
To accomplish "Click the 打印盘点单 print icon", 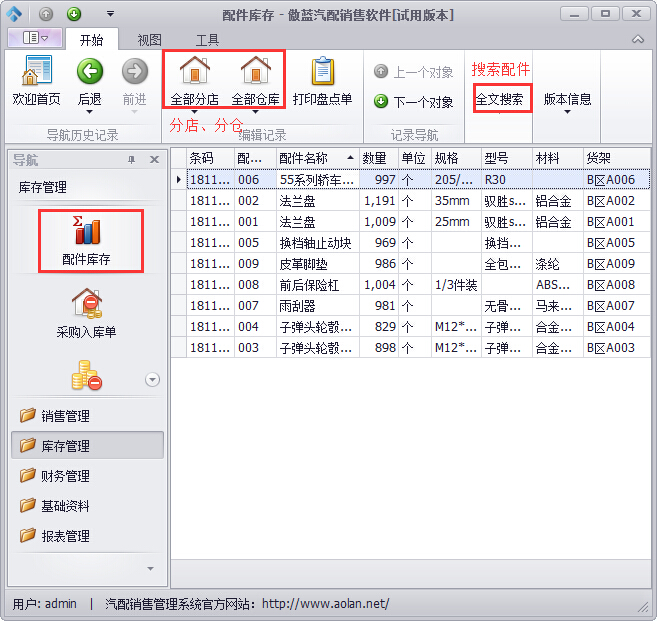I will pos(322,72).
